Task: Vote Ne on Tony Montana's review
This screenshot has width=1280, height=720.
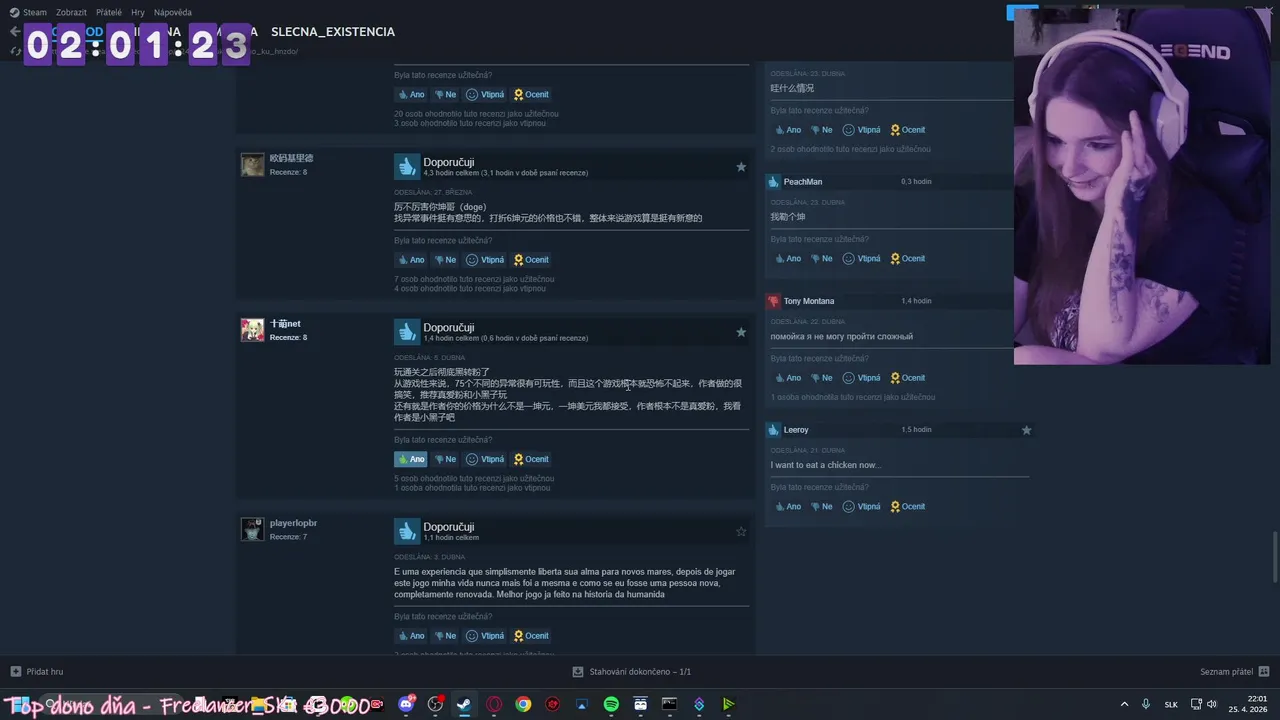Action: [x=822, y=378]
